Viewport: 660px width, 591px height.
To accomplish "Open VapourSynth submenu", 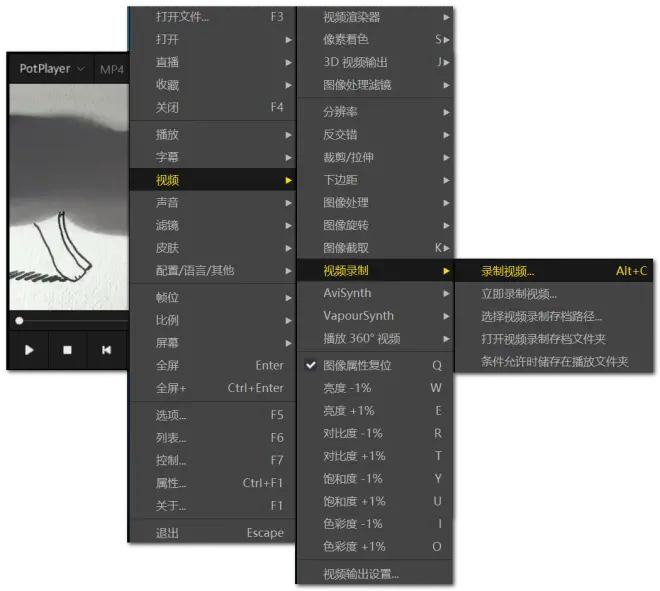I will [375, 316].
